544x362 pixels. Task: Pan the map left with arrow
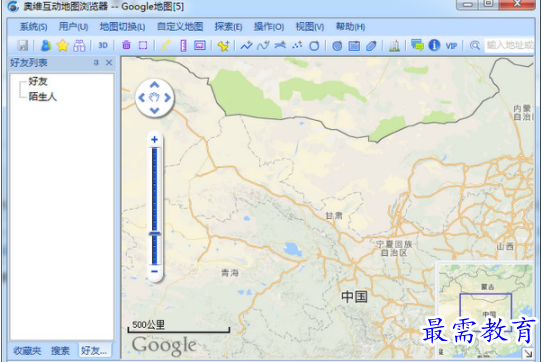click(x=142, y=98)
